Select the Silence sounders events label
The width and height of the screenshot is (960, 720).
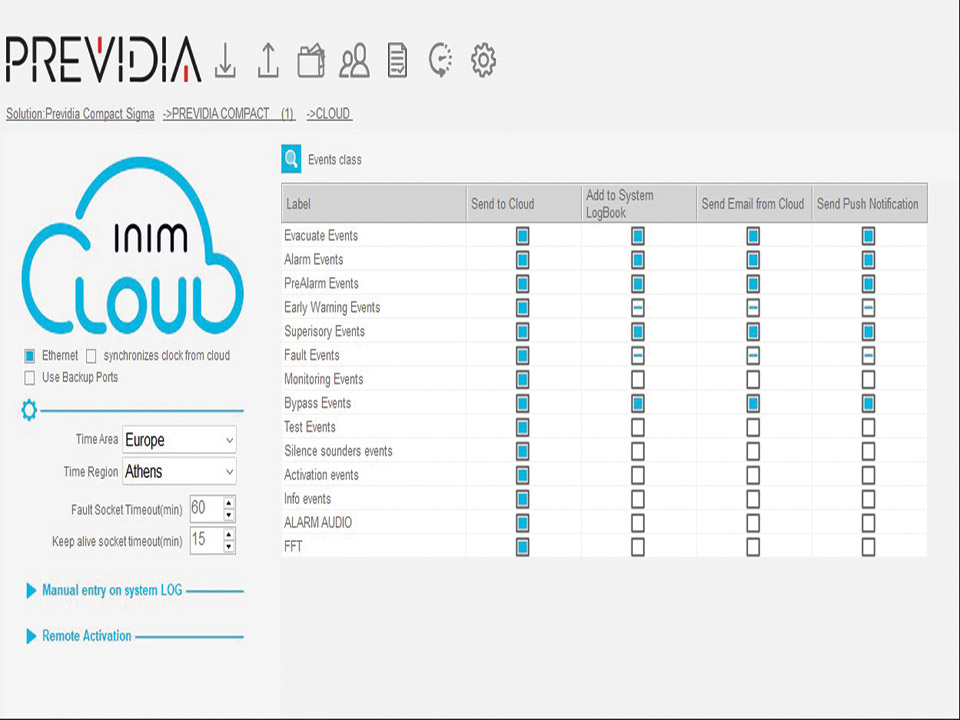[338, 451]
